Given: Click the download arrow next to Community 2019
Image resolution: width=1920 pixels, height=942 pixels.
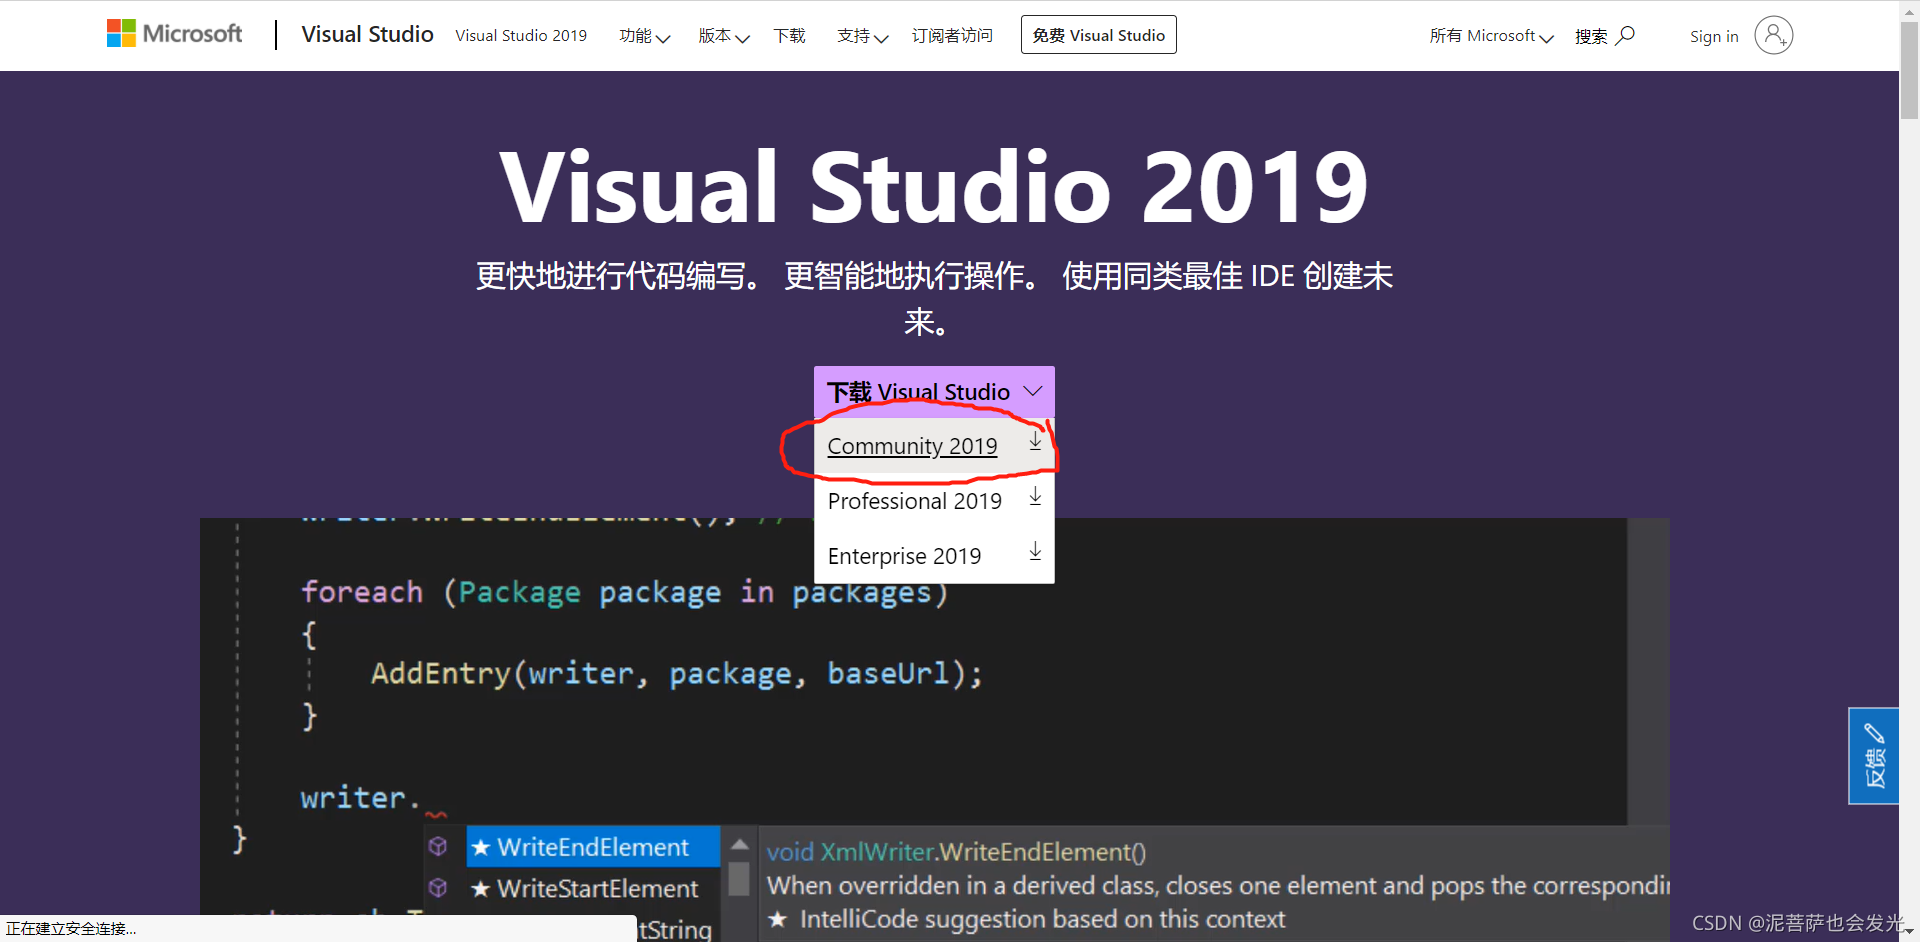Looking at the screenshot, I should click(x=1035, y=441).
